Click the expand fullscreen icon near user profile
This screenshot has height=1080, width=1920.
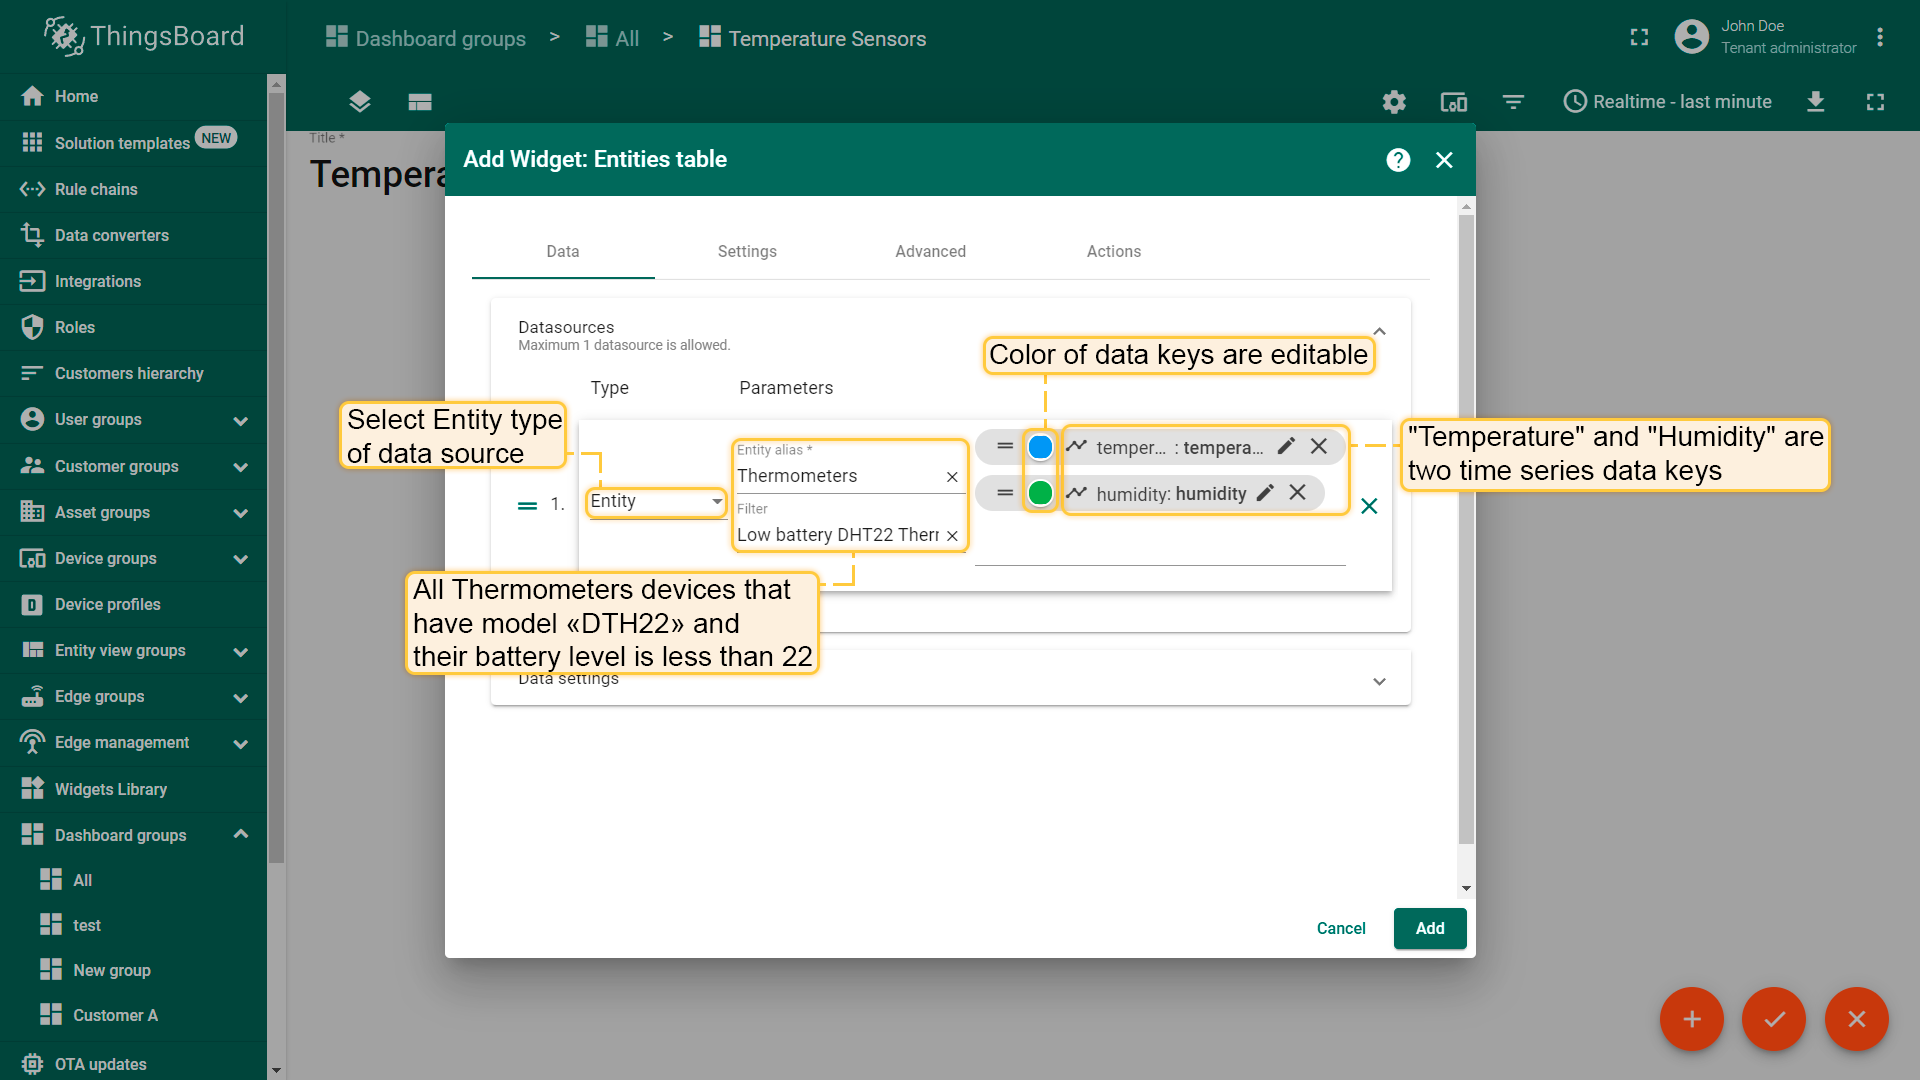pyautogui.click(x=1639, y=37)
